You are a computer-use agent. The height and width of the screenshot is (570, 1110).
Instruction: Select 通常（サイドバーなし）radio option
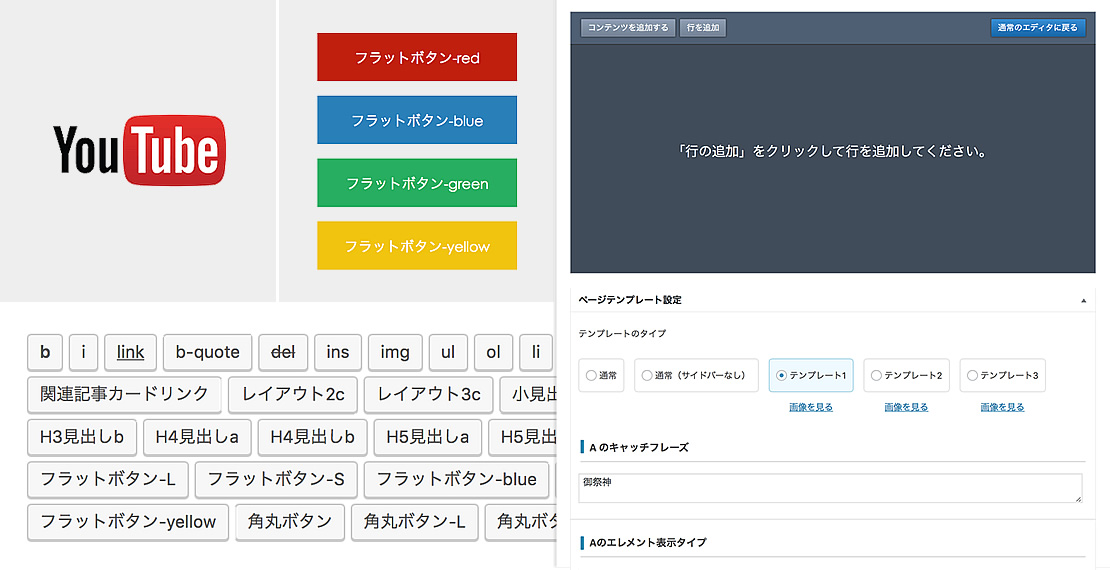click(696, 375)
